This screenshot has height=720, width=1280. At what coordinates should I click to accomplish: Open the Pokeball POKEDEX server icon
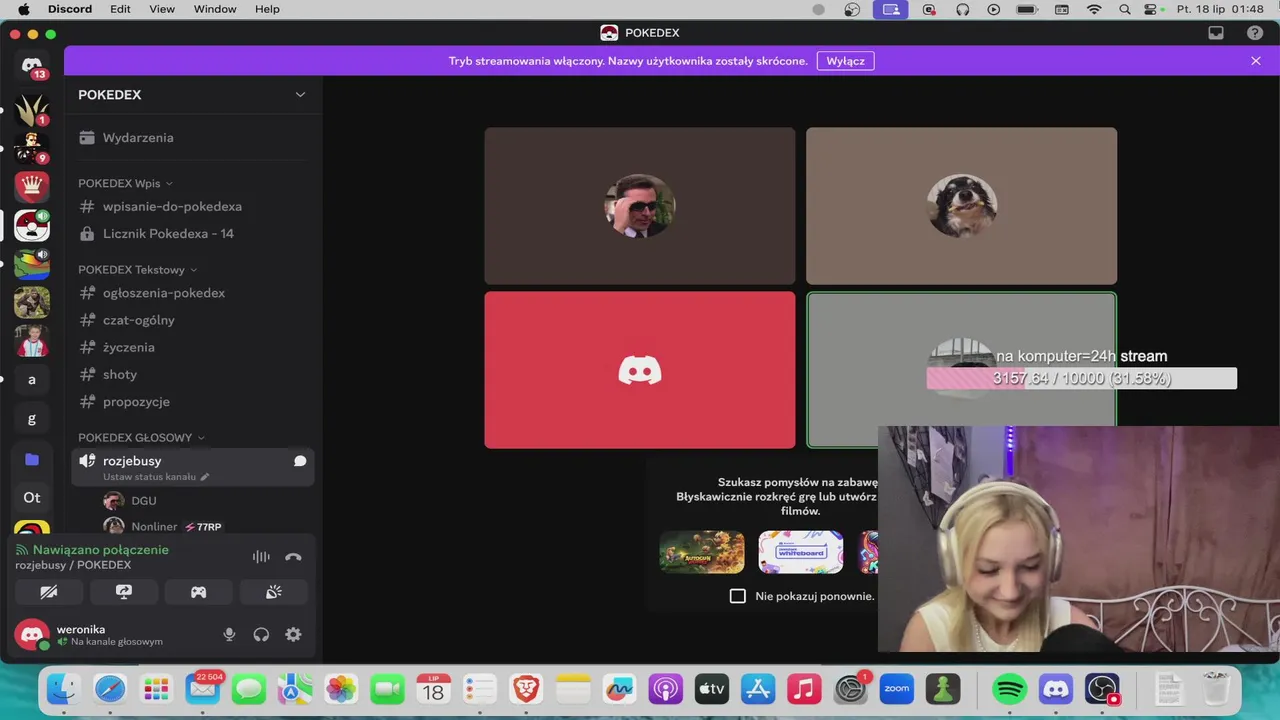[x=32, y=226]
